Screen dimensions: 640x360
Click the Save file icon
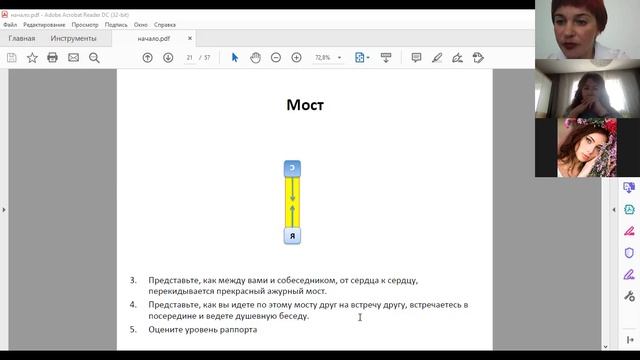(12, 58)
